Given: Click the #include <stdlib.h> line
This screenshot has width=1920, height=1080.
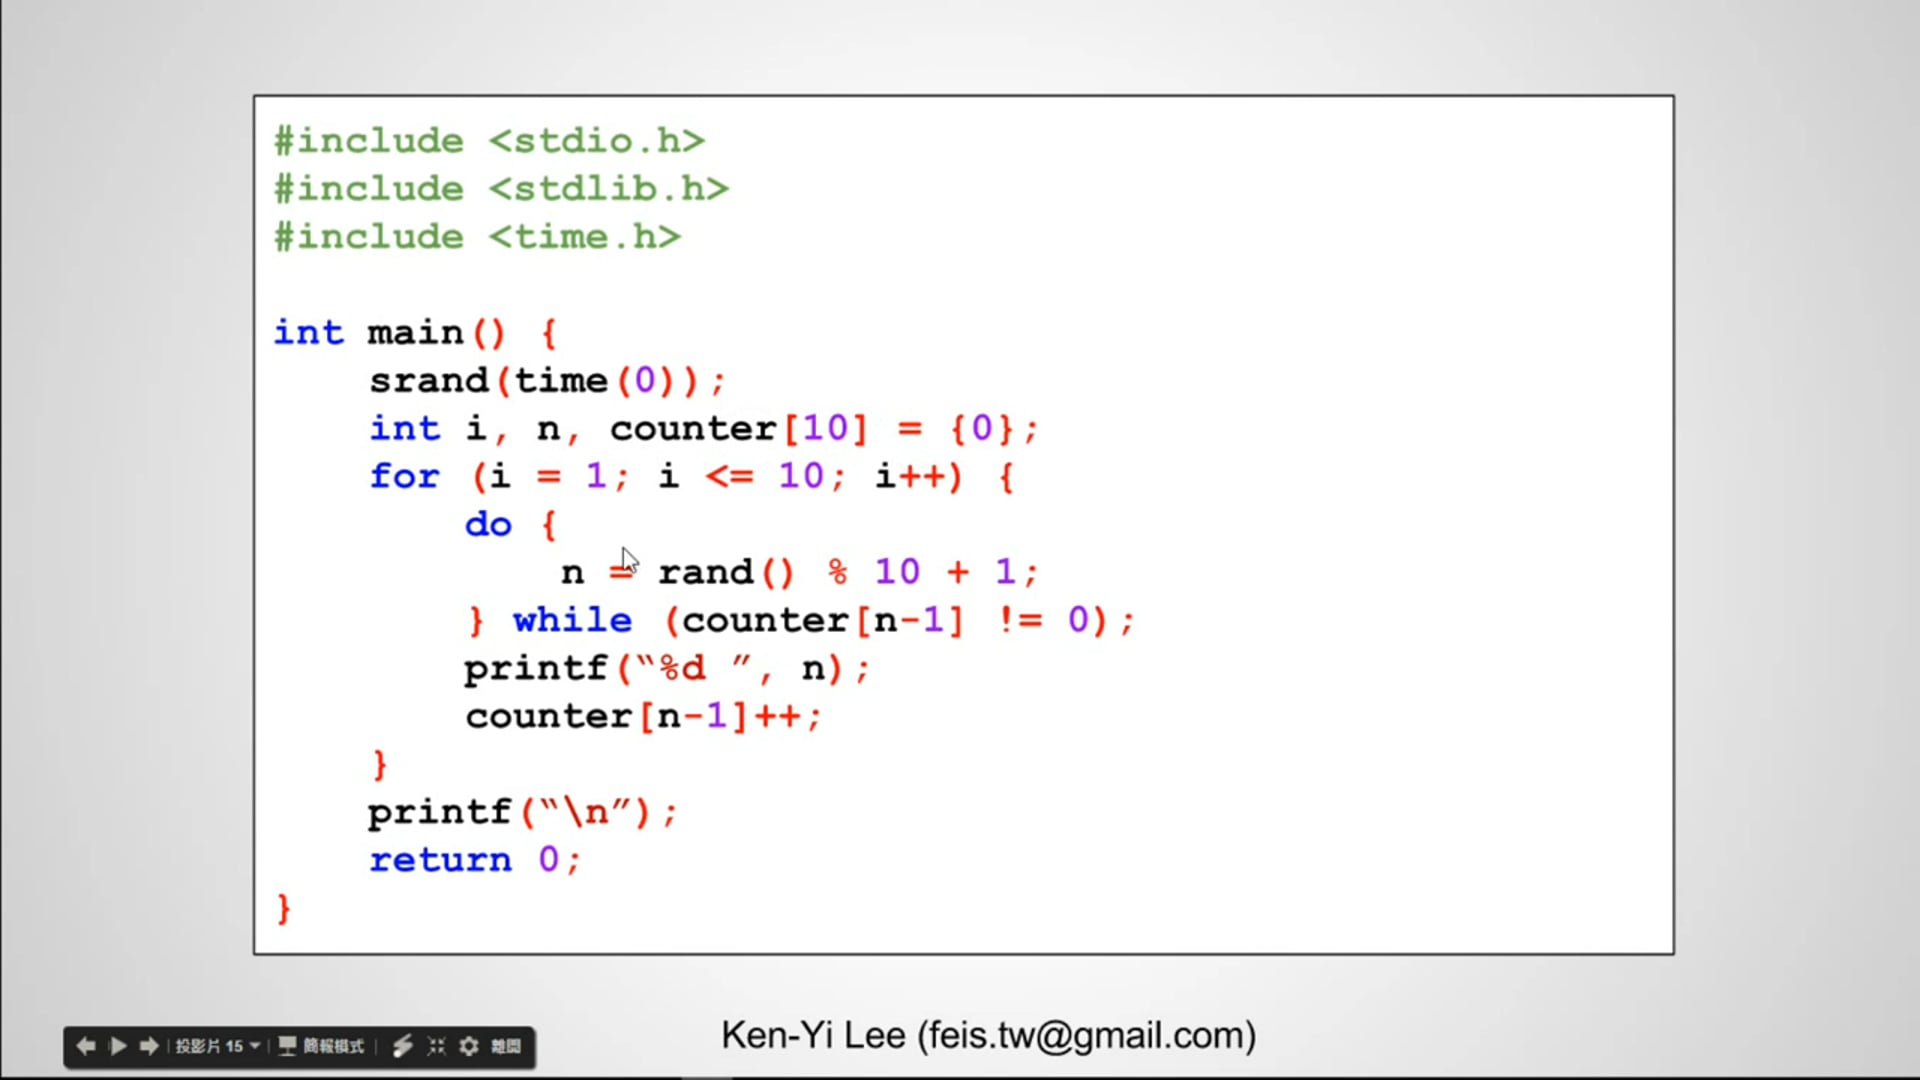Looking at the screenshot, I should (x=502, y=189).
